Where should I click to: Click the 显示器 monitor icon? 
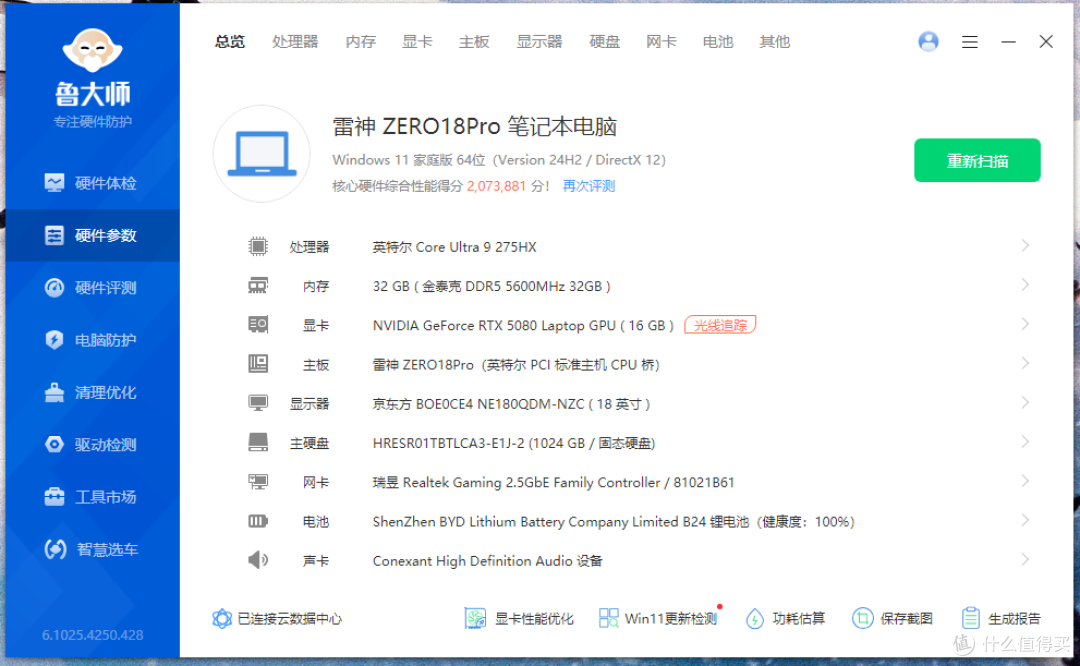tap(258, 403)
